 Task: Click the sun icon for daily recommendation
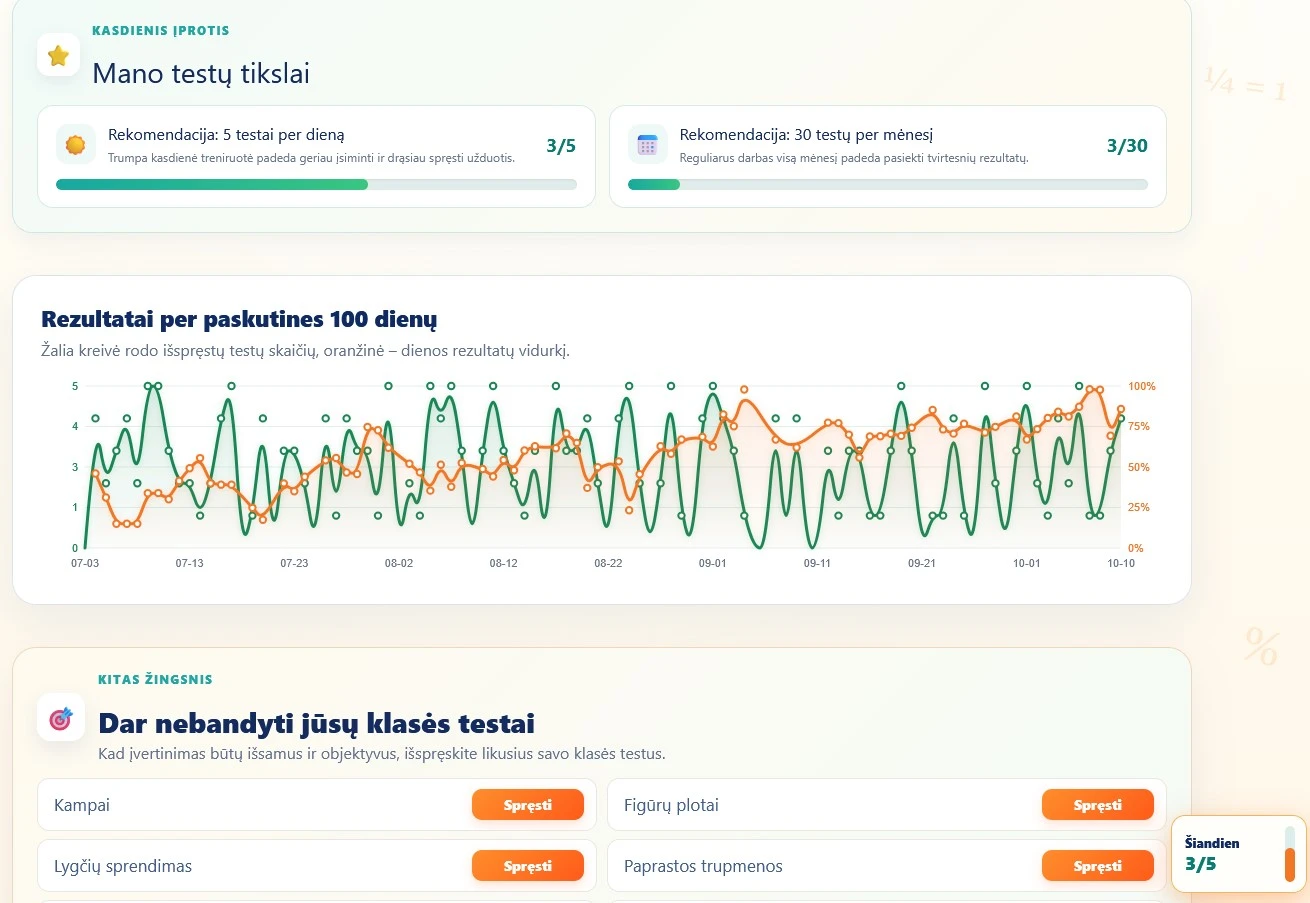[75, 145]
